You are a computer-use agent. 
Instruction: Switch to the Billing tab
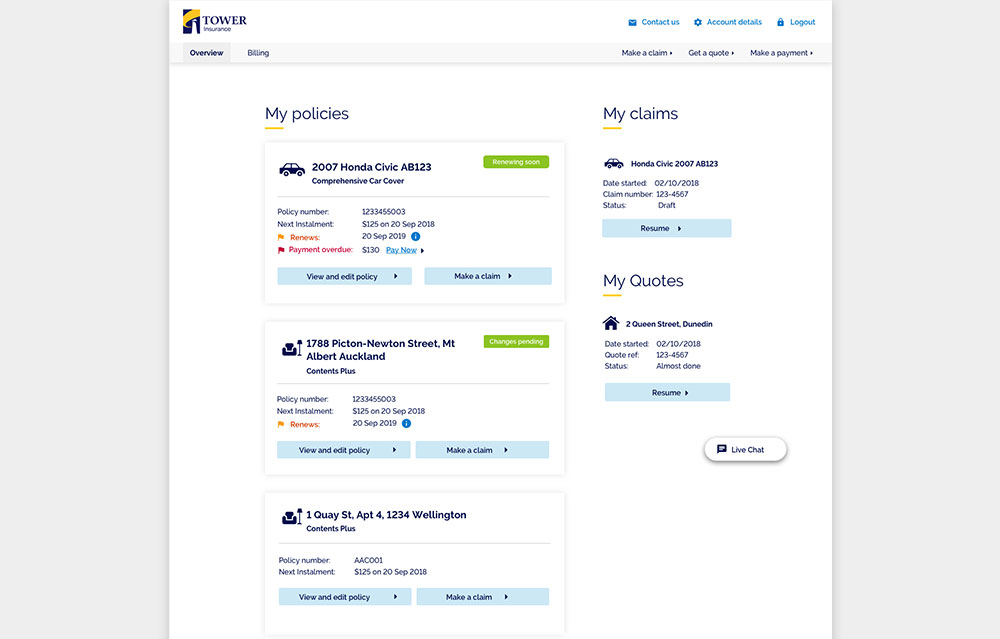point(258,53)
